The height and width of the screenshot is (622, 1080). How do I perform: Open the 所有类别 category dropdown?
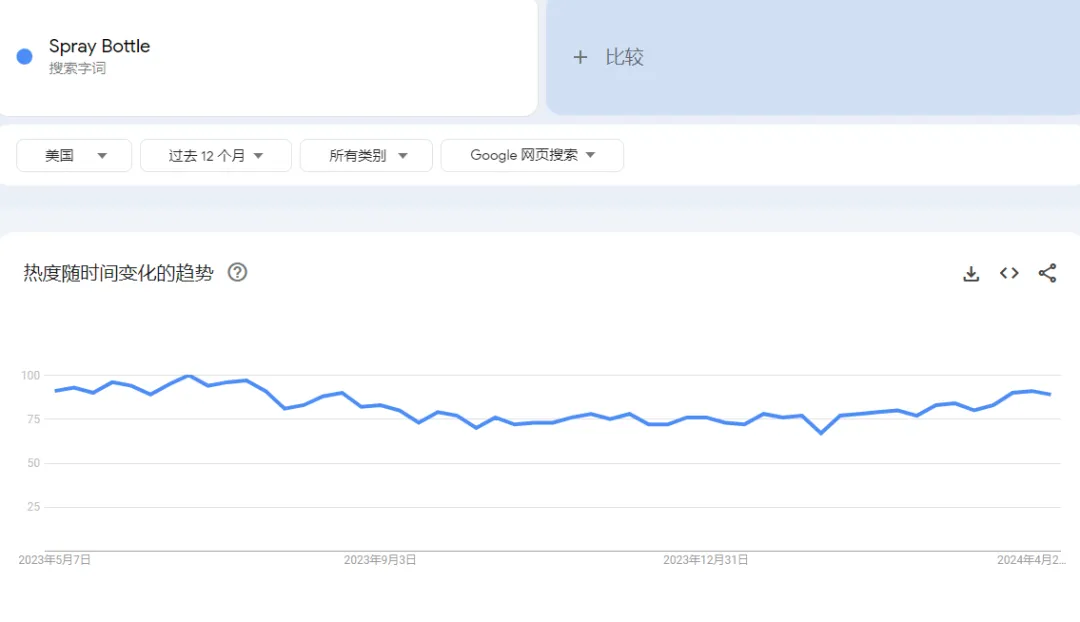click(366, 155)
